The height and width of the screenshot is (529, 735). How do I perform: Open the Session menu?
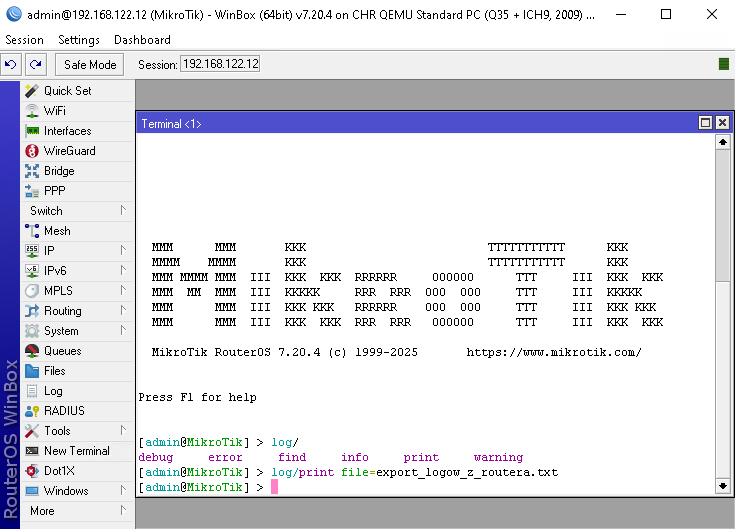pos(24,40)
